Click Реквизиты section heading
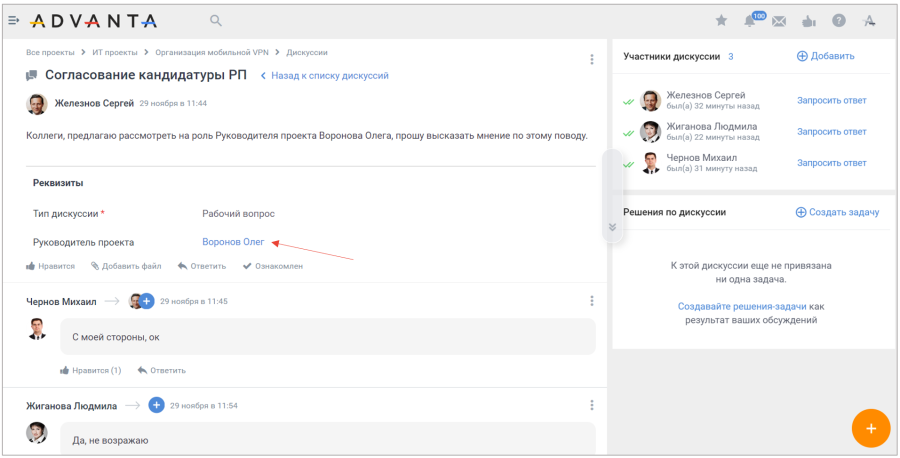 tap(58, 183)
